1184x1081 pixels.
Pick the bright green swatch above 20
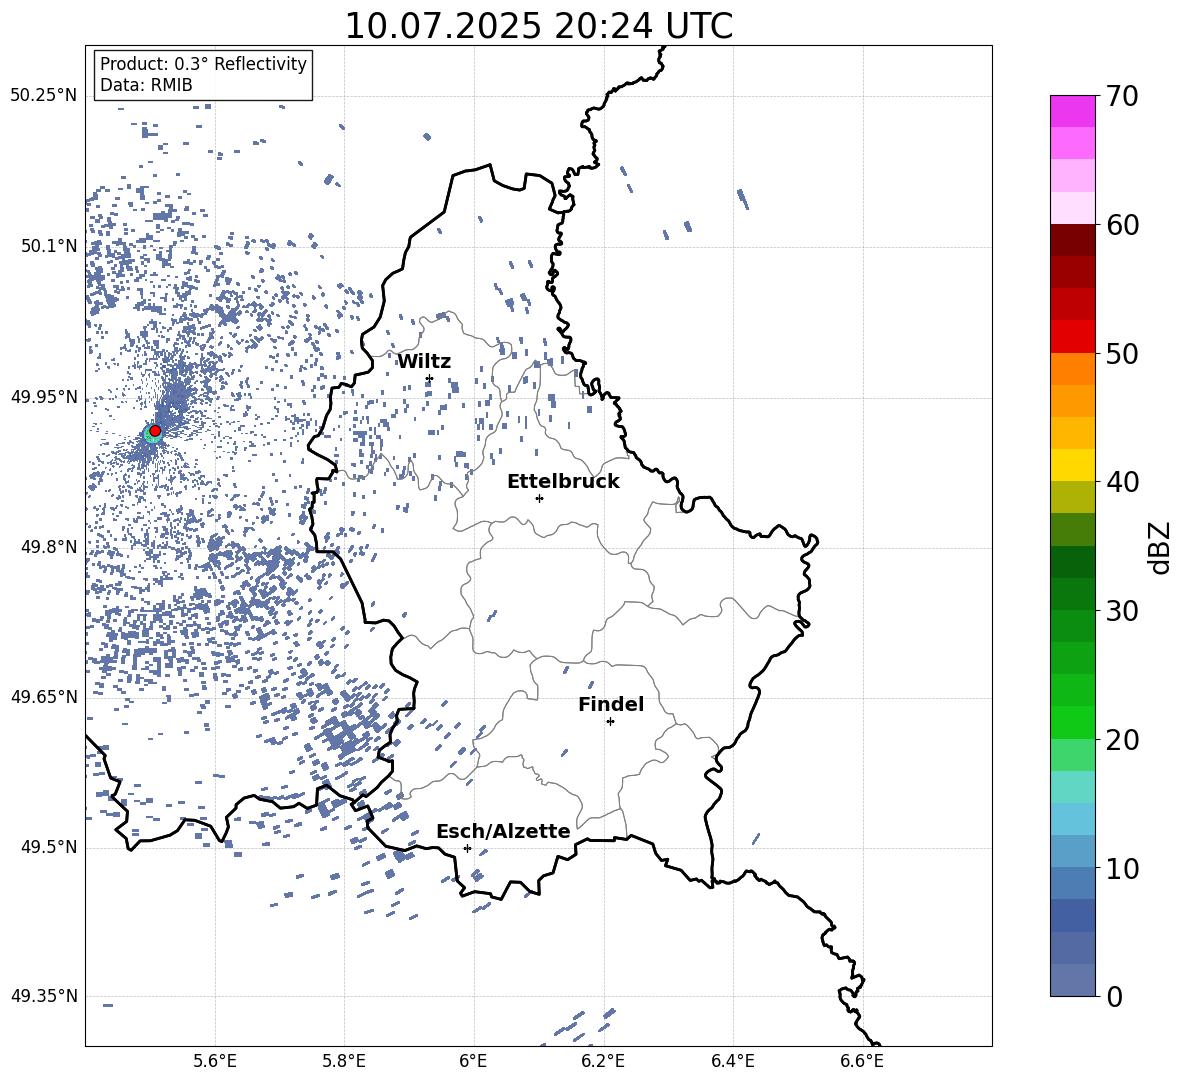[x=1072, y=722]
